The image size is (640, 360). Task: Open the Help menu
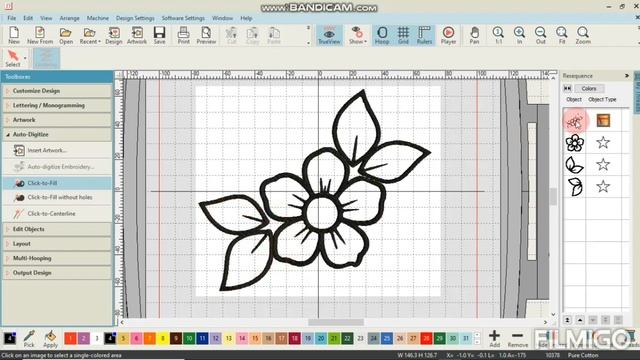pos(246,18)
